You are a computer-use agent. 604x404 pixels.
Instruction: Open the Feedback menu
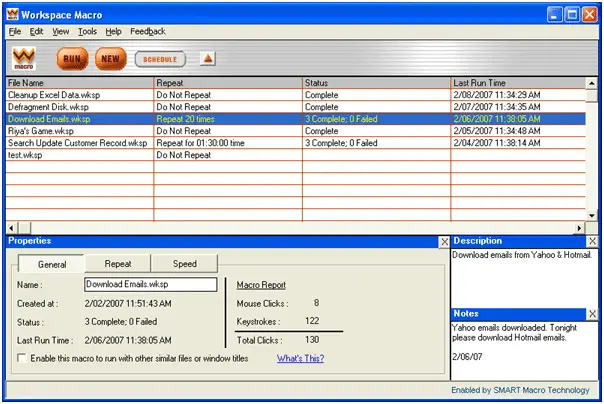[x=148, y=32]
